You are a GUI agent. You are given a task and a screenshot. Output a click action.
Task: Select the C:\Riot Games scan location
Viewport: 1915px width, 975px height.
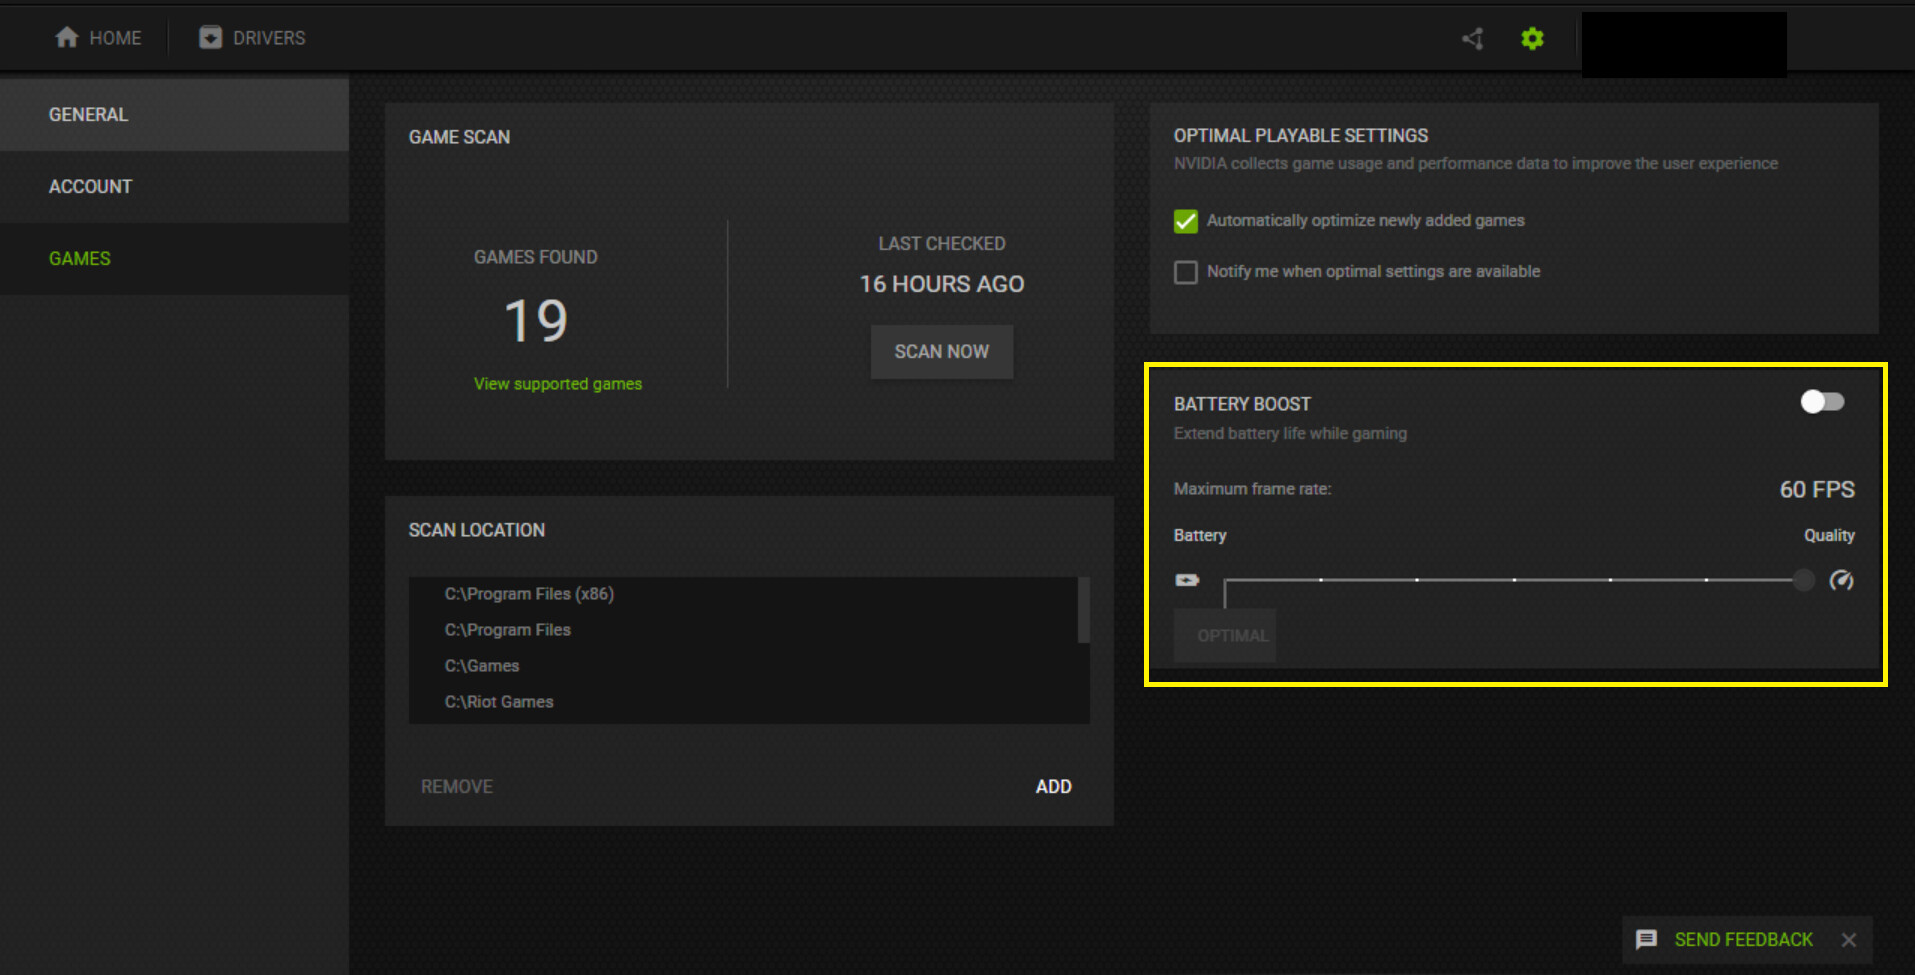[499, 702]
